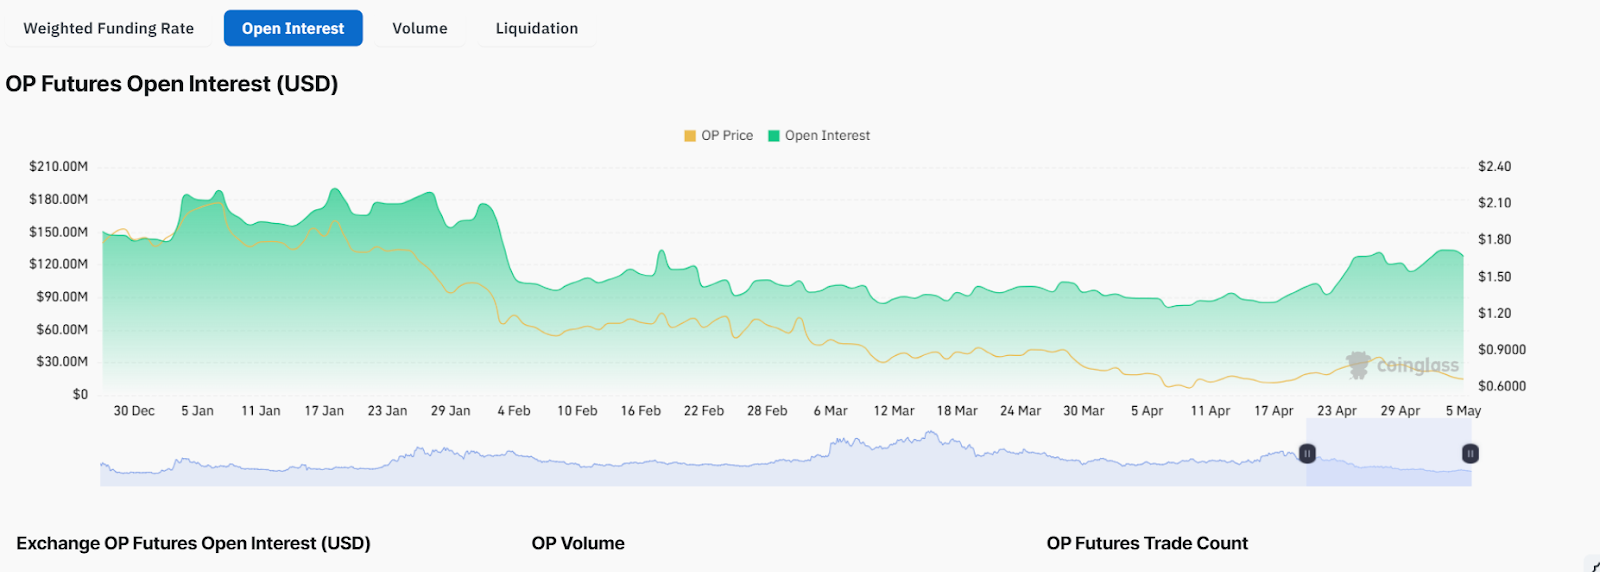Click the 4 Feb date axis label
The height and width of the screenshot is (572, 1600).
[514, 411]
